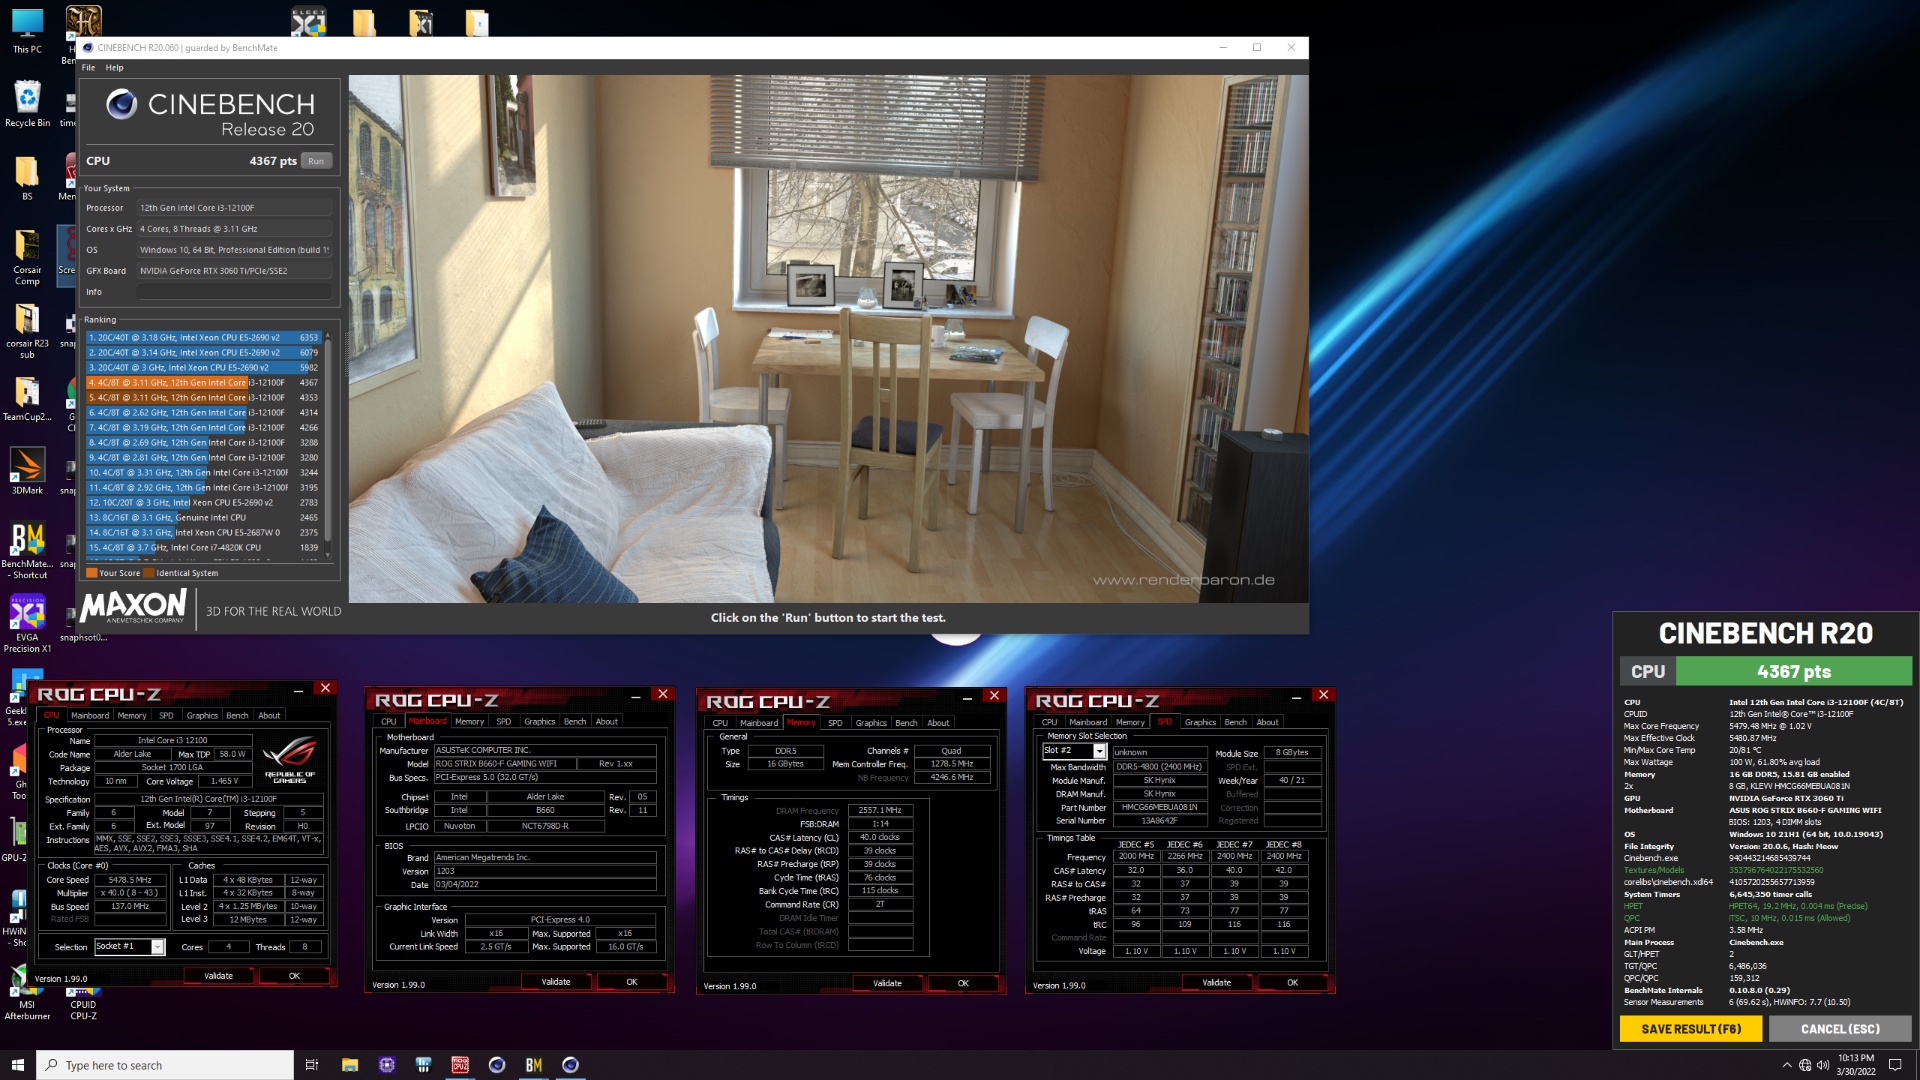Image resolution: width=1920 pixels, height=1080 pixels.
Task: Open the Slot #2 memory slot dropdown
Action: pos(1099,751)
